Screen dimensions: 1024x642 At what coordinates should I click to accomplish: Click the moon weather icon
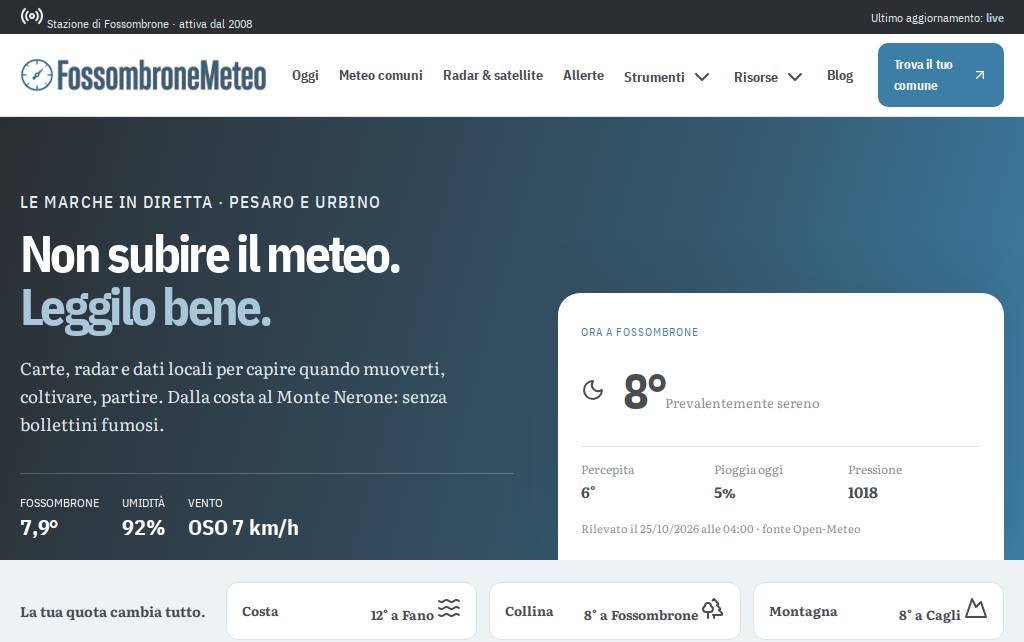(592, 390)
